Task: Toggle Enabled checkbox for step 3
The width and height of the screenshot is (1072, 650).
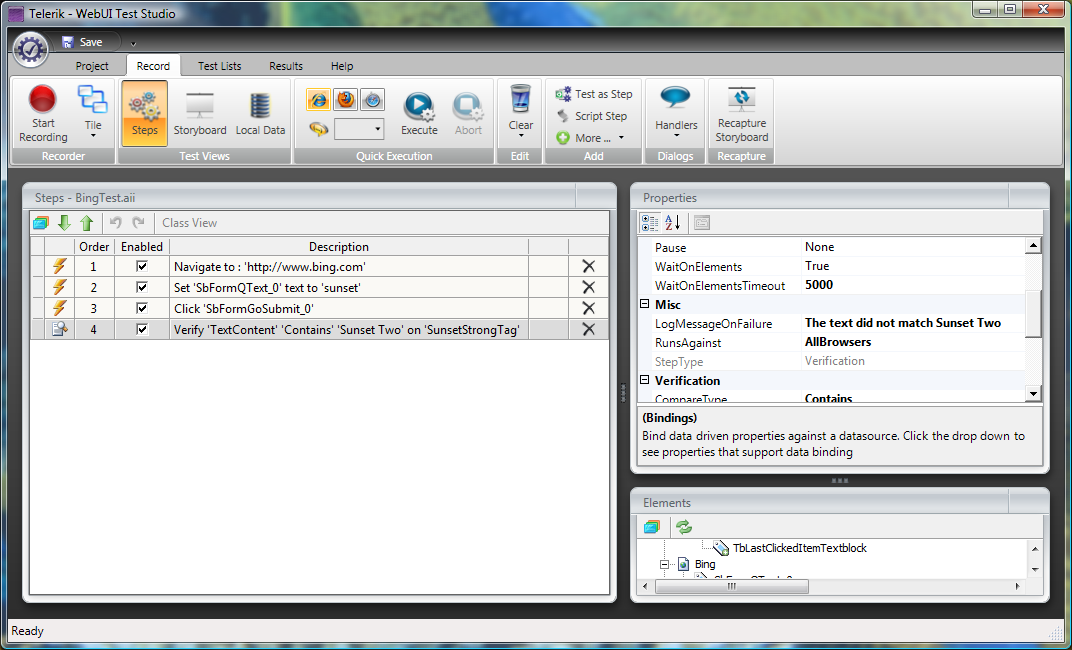Action: click(x=142, y=308)
